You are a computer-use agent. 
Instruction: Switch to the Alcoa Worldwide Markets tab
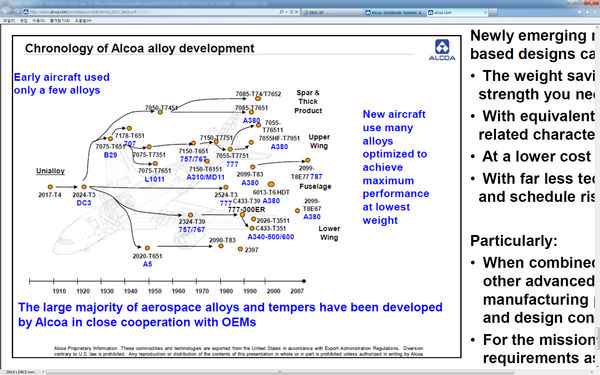(x=394, y=13)
